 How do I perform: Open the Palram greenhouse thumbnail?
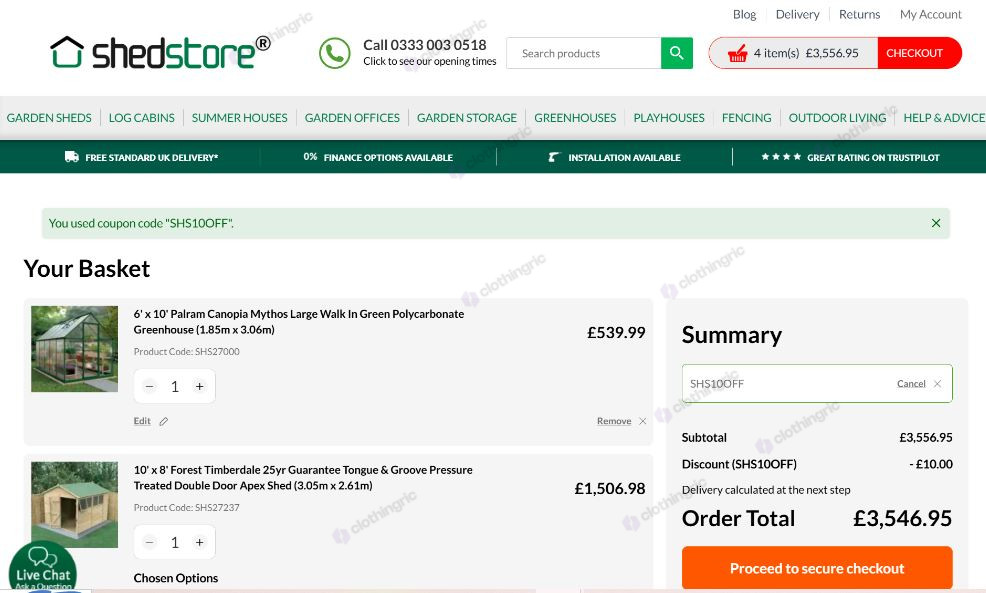[x=75, y=349]
